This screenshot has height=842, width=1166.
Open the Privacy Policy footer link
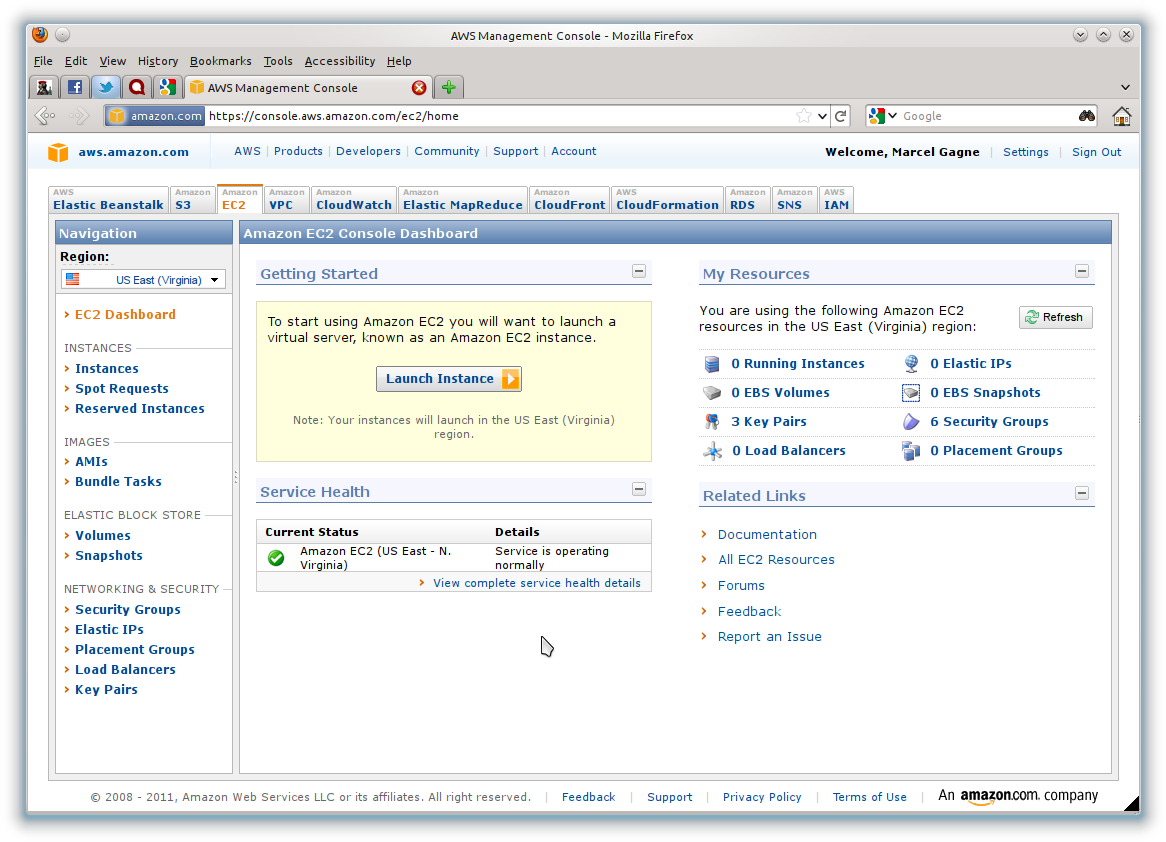pyautogui.click(x=761, y=797)
